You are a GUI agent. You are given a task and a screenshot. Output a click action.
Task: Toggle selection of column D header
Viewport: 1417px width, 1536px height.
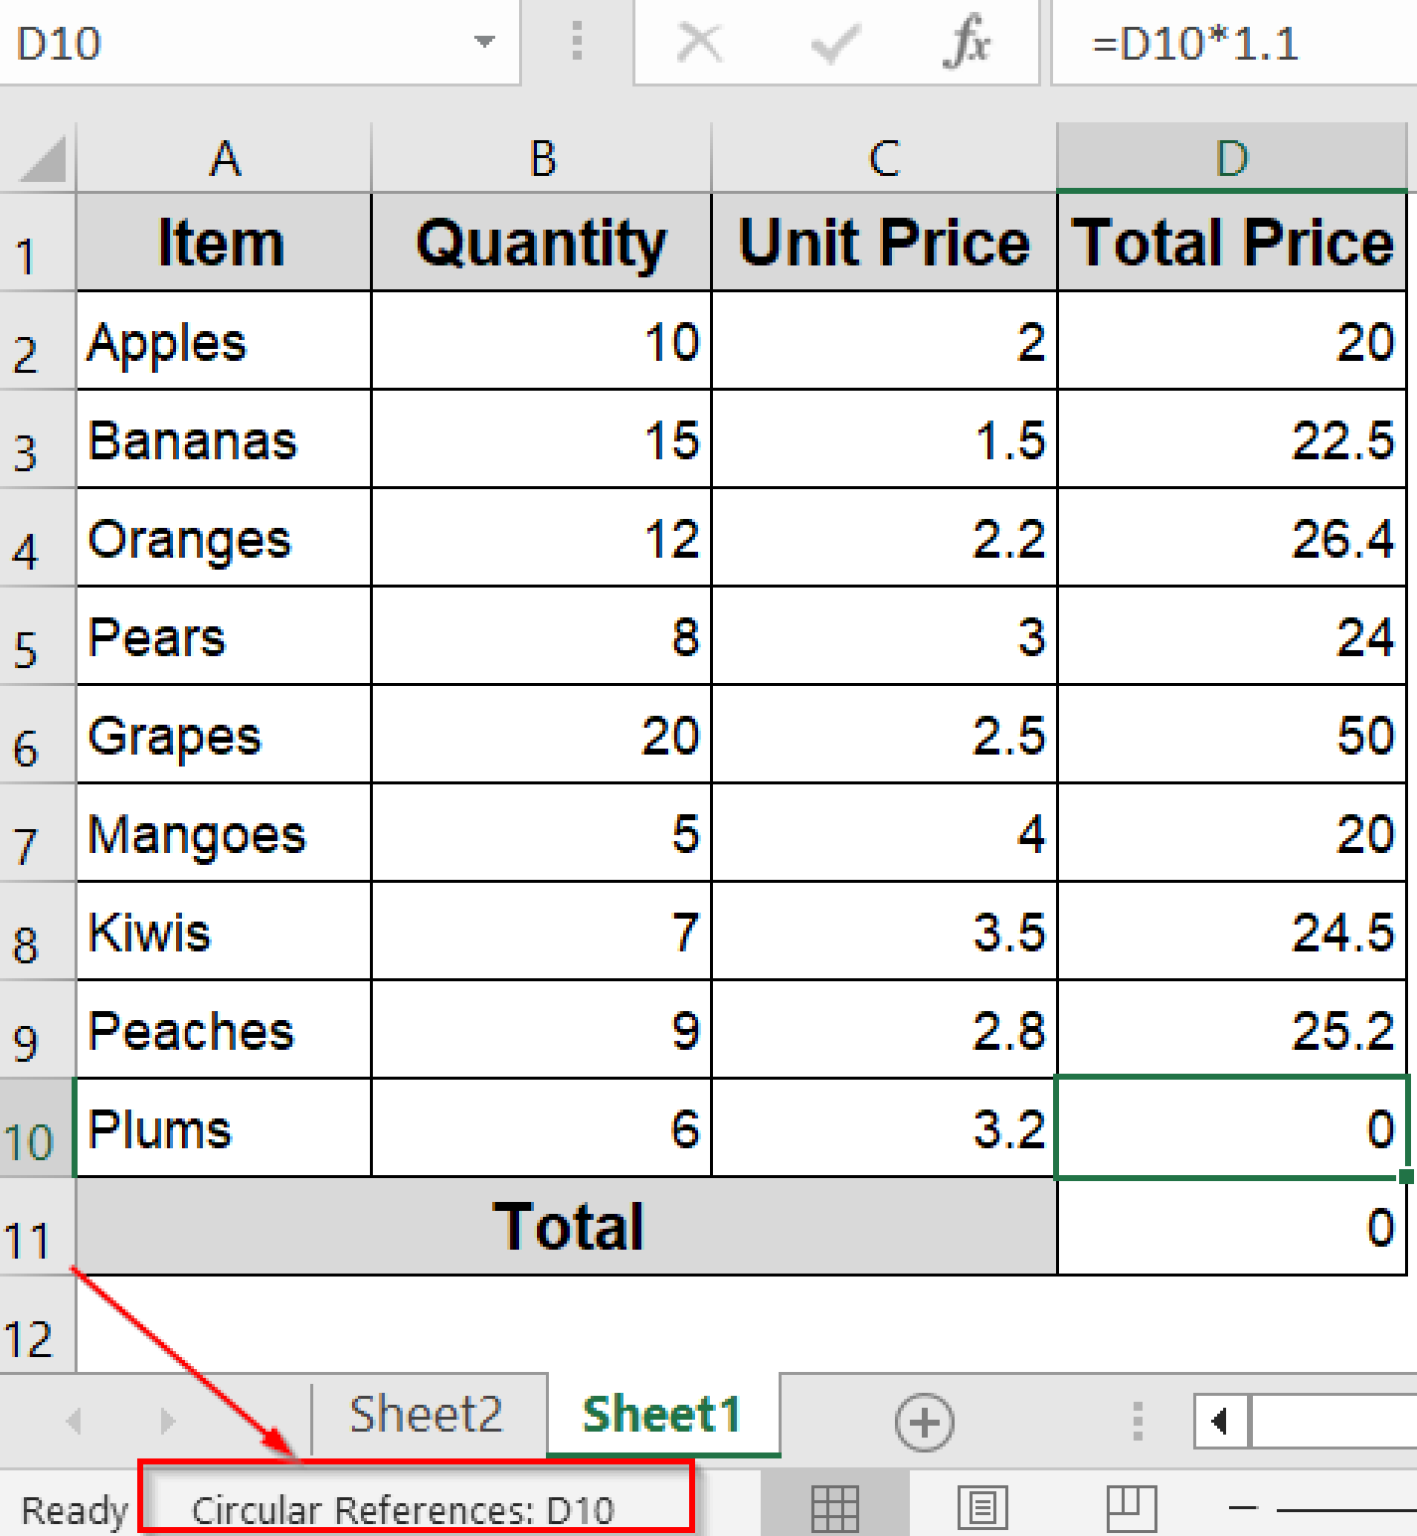(x=1232, y=157)
